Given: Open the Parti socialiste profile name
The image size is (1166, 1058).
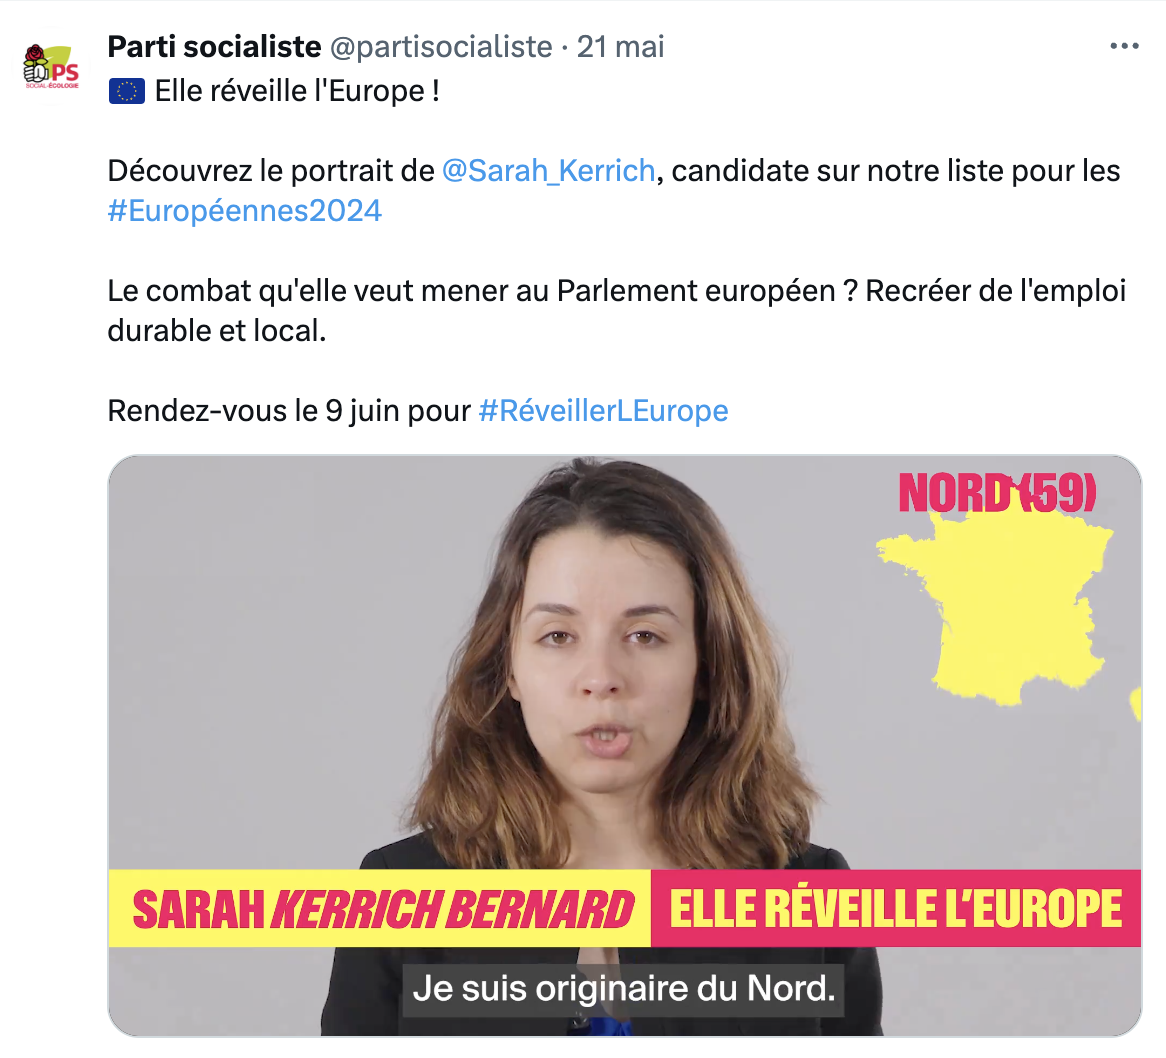Looking at the screenshot, I should pyautogui.click(x=214, y=47).
